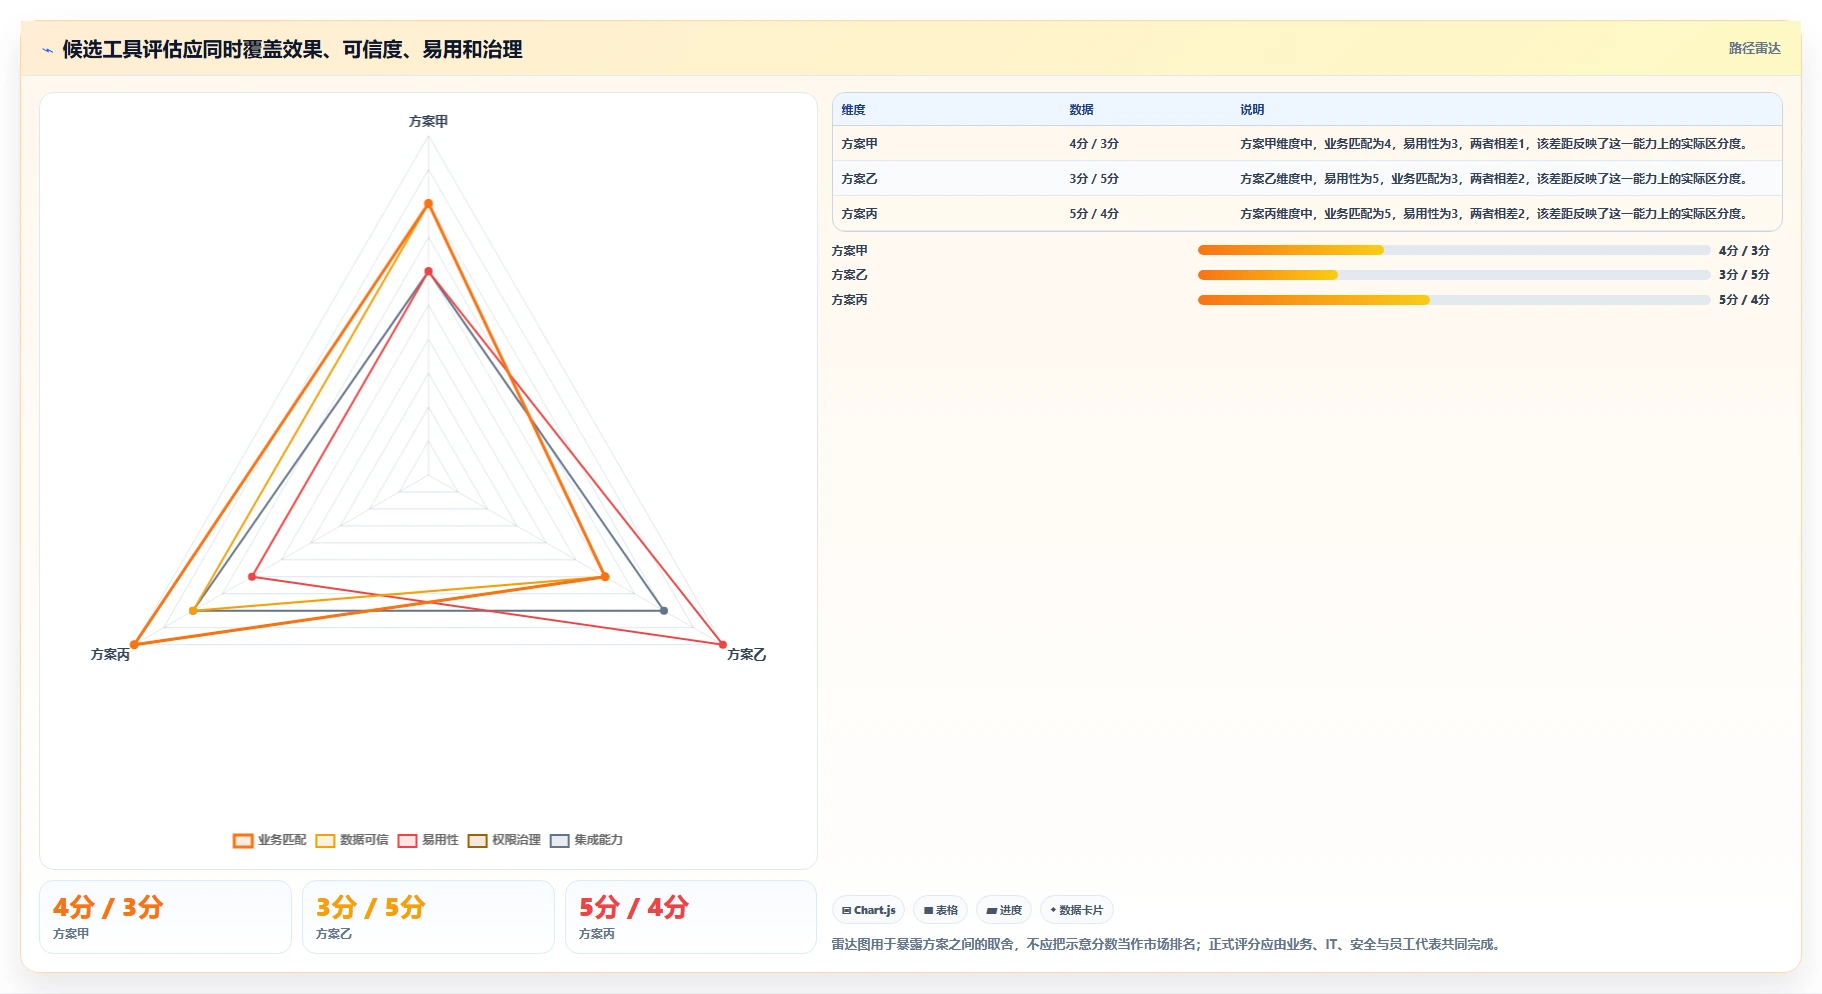Screen dimensions: 1822x994
Task: Click the card title 候选工具评估应同时覆盖效果
Action: (x=292, y=49)
